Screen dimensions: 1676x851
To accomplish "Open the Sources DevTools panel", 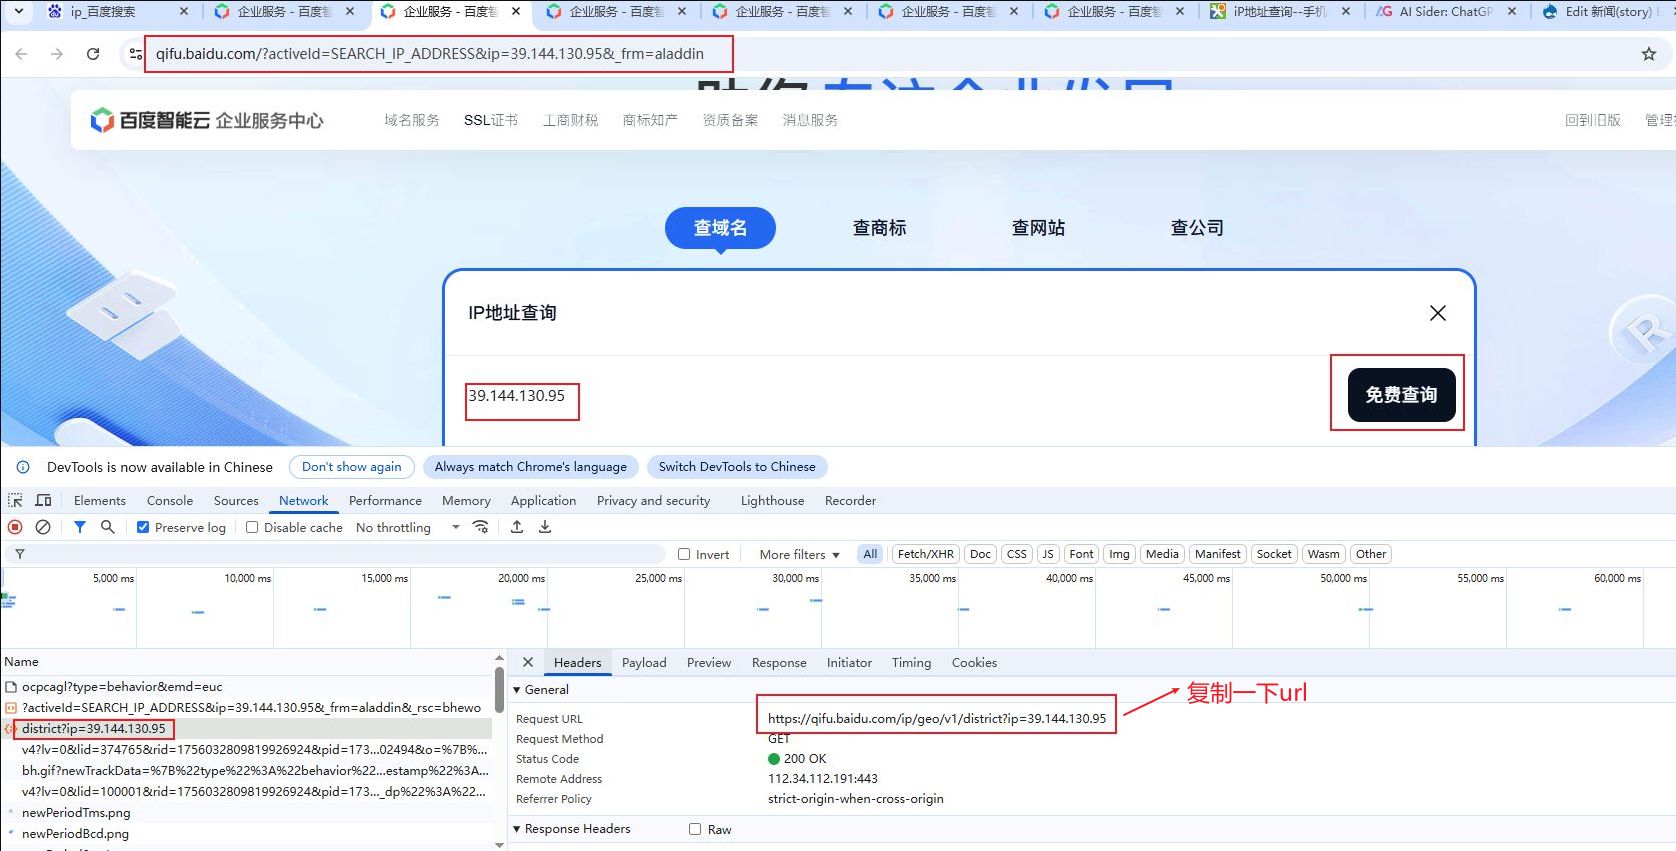I will 236,501.
